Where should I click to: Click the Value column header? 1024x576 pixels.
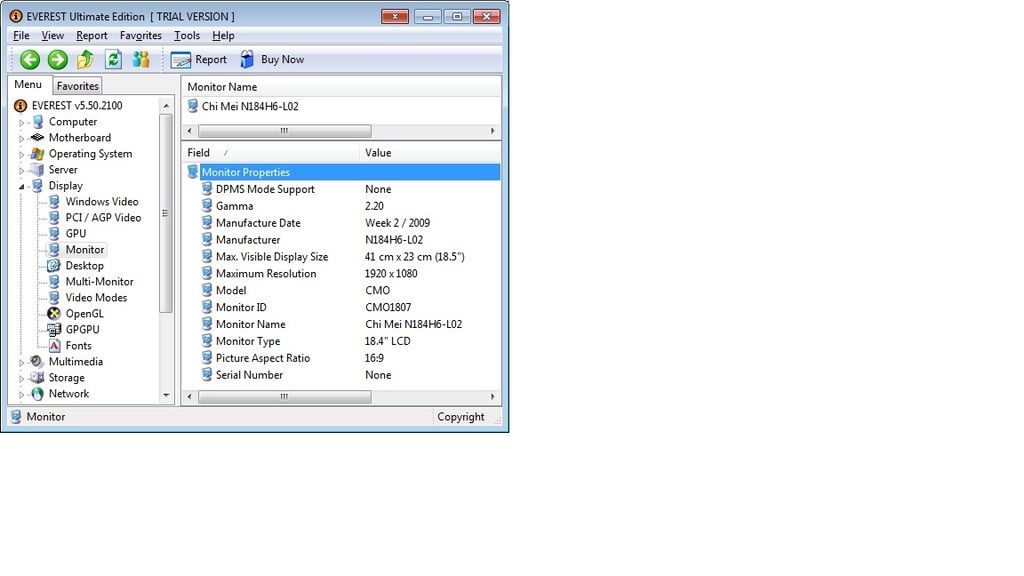coord(430,153)
